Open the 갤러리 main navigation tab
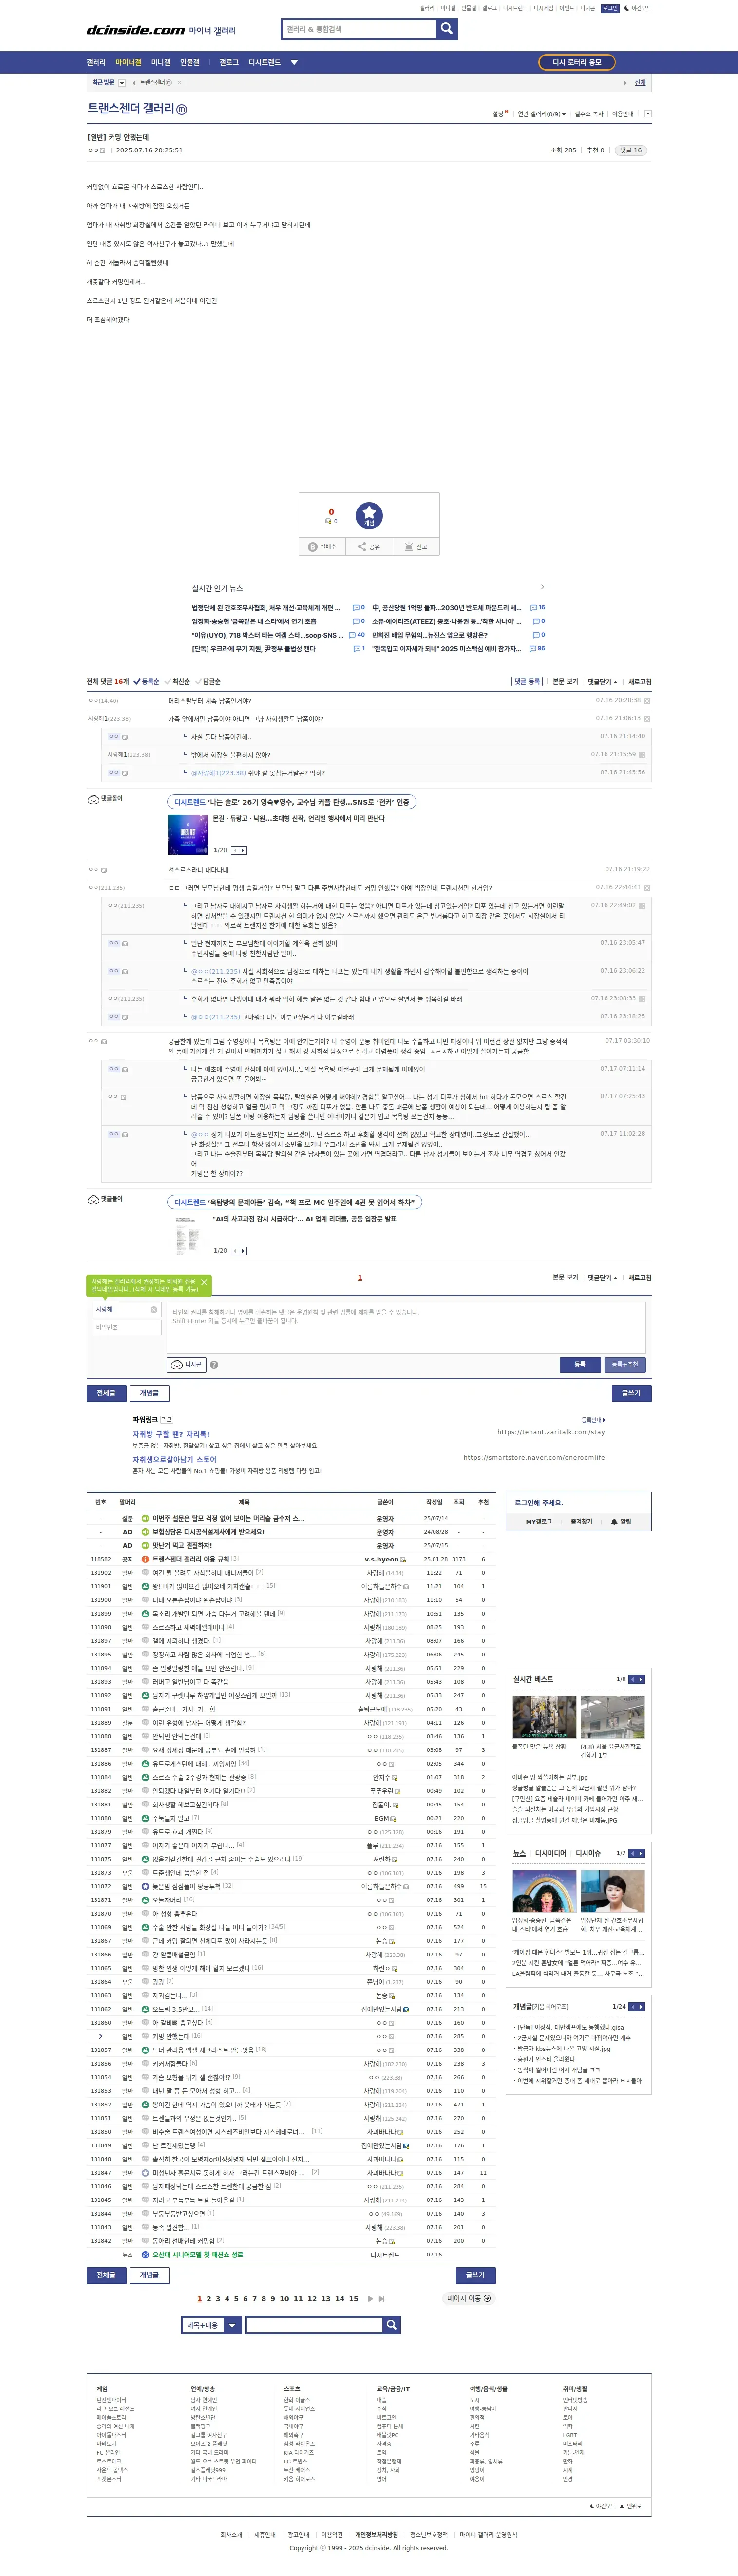Screen dimensions: 738x2576 coord(96,62)
